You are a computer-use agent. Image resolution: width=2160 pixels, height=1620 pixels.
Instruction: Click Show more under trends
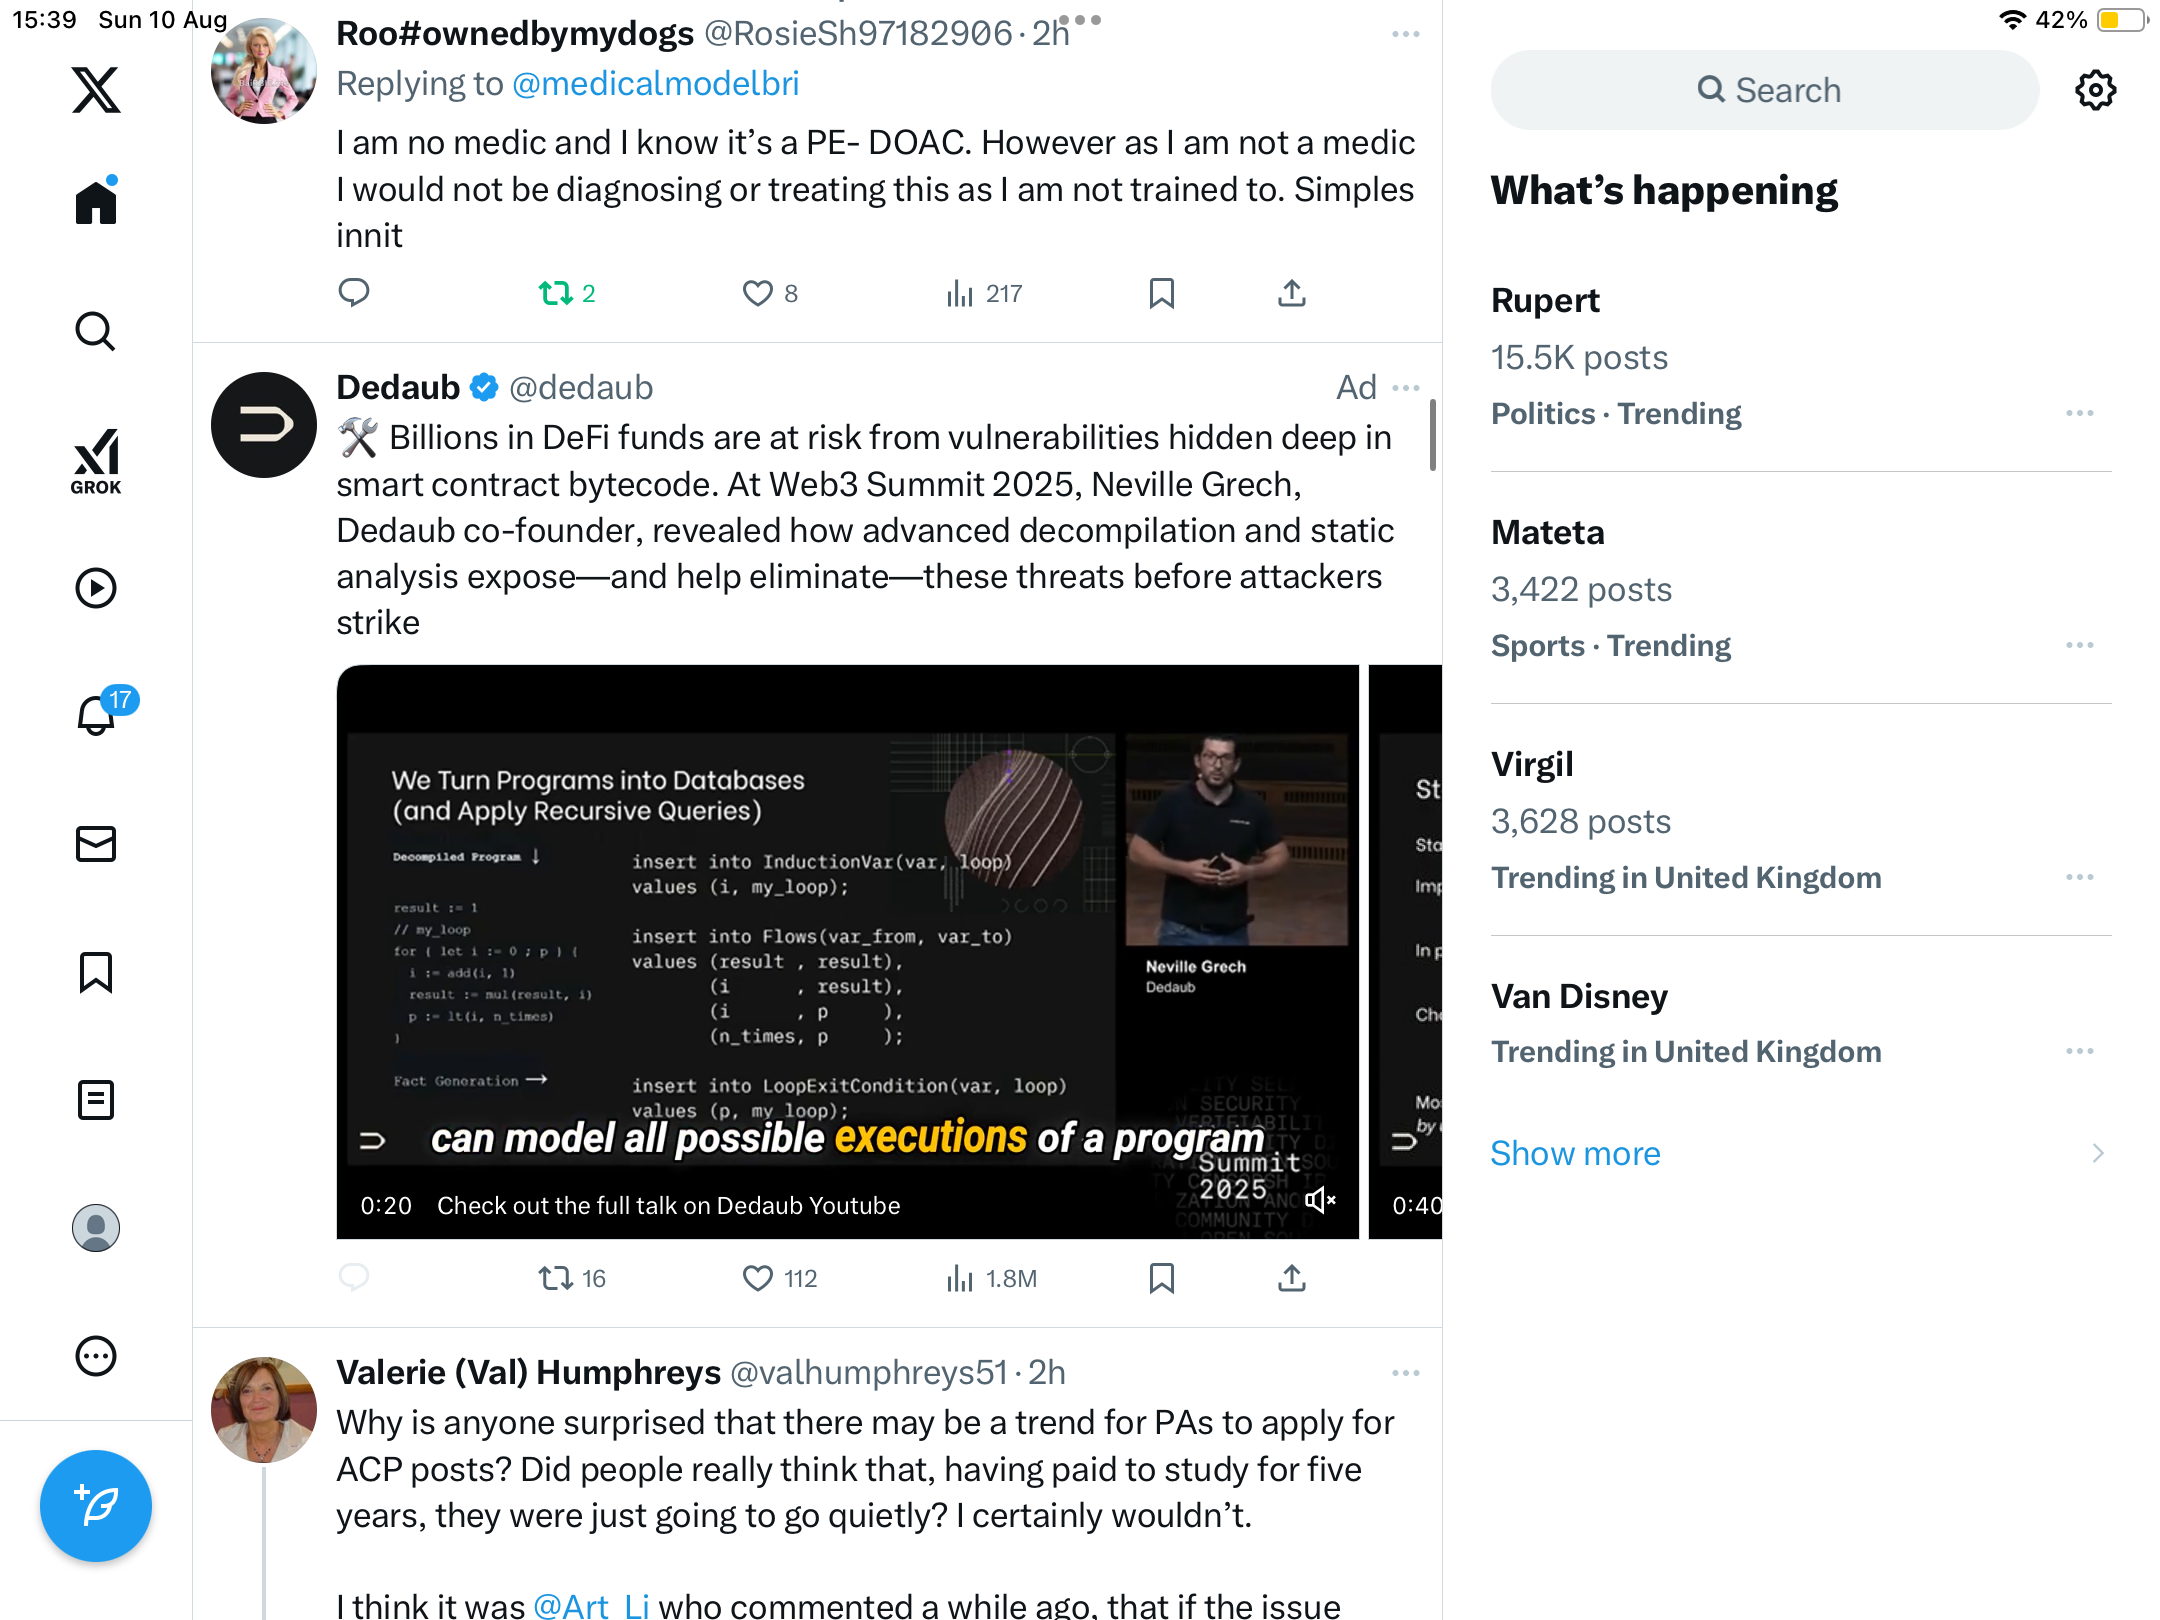(1575, 1153)
